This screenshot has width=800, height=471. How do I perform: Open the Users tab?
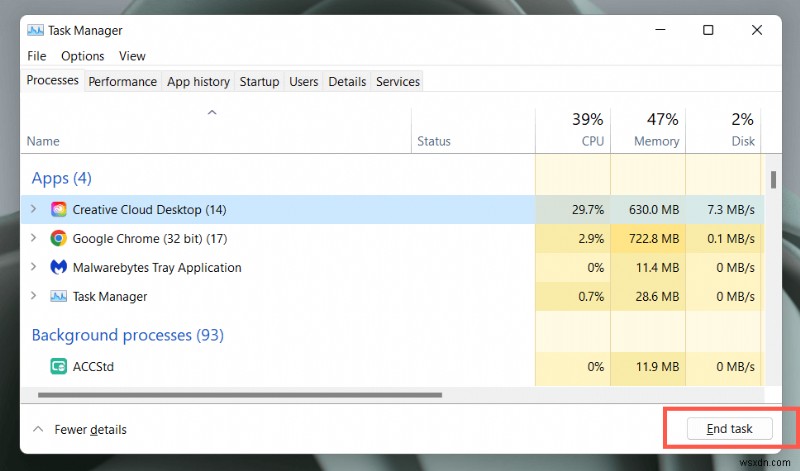pos(304,82)
